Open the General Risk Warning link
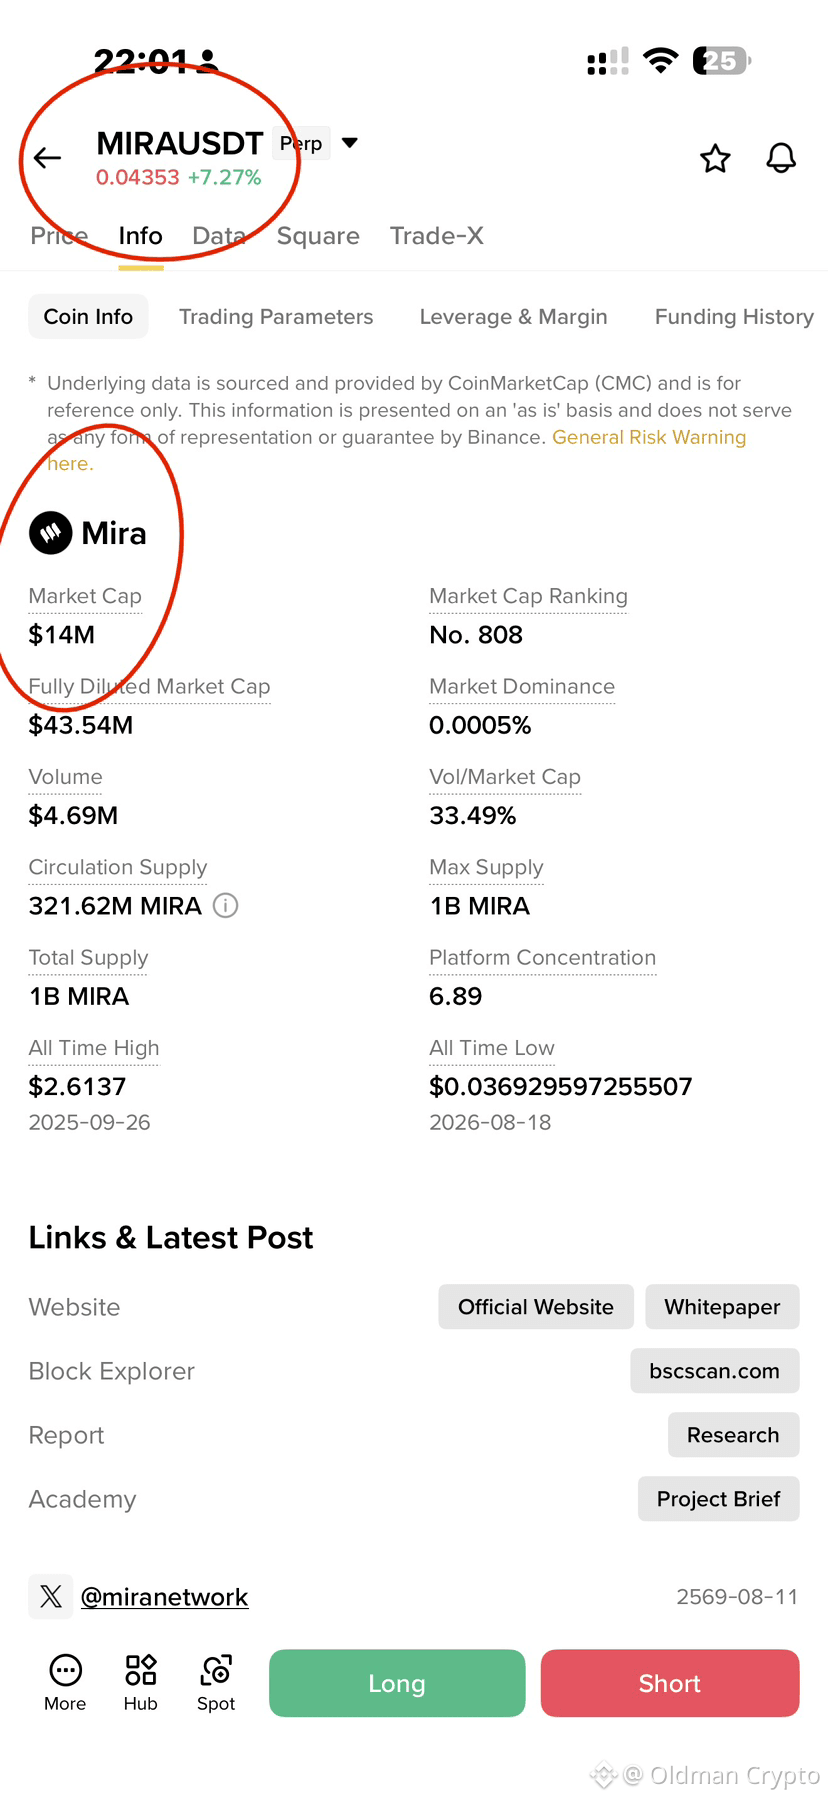This screenshot has height=1800, width=828. pos(649,437)
